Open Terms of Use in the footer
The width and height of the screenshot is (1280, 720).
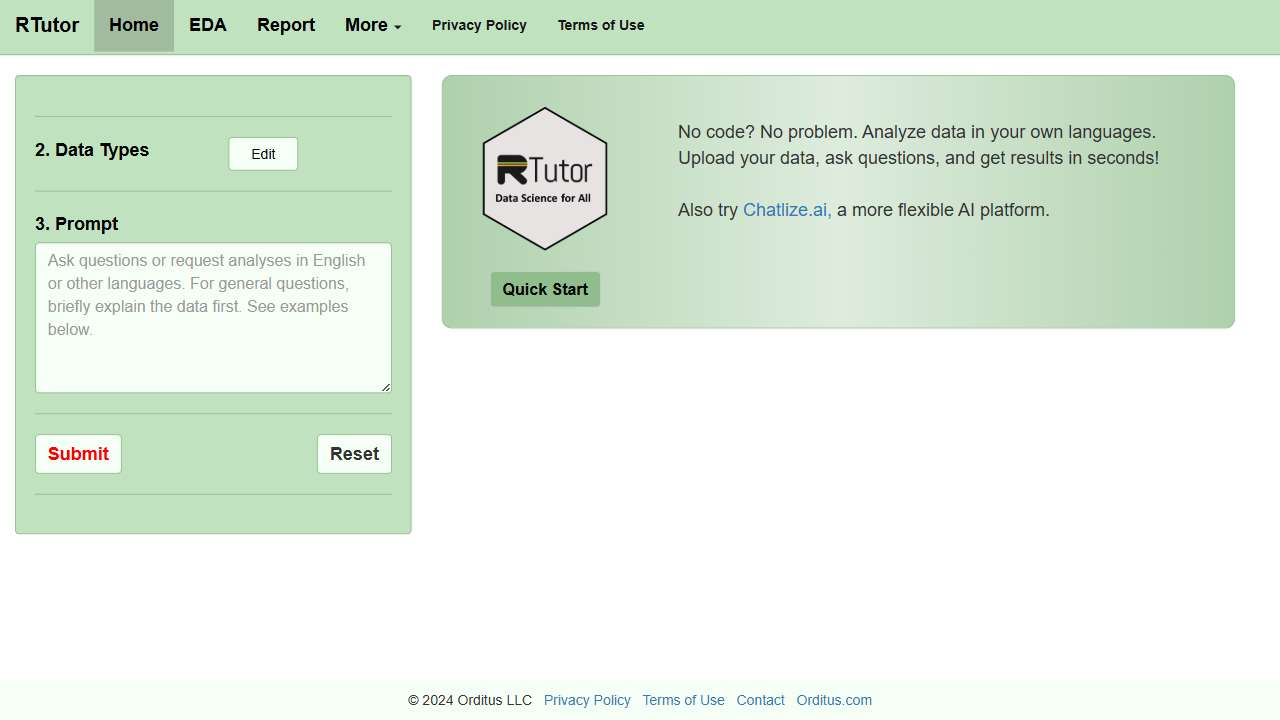[683, 700]
